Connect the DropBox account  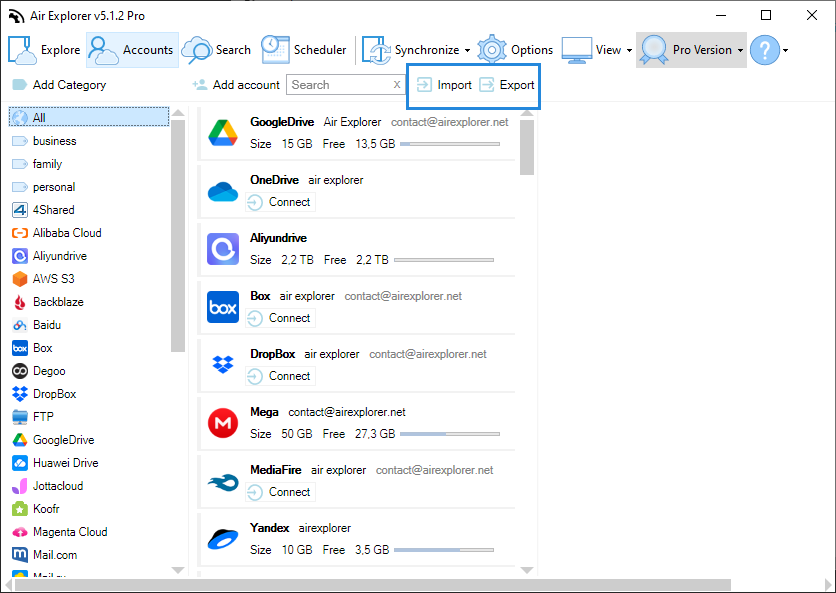[280, 376]
